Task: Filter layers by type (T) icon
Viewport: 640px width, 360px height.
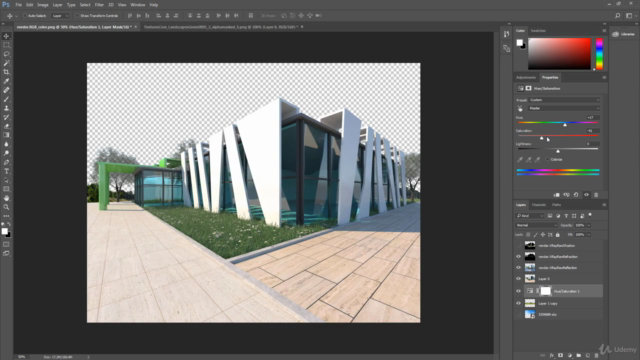Action: click(x=566, y=216)
